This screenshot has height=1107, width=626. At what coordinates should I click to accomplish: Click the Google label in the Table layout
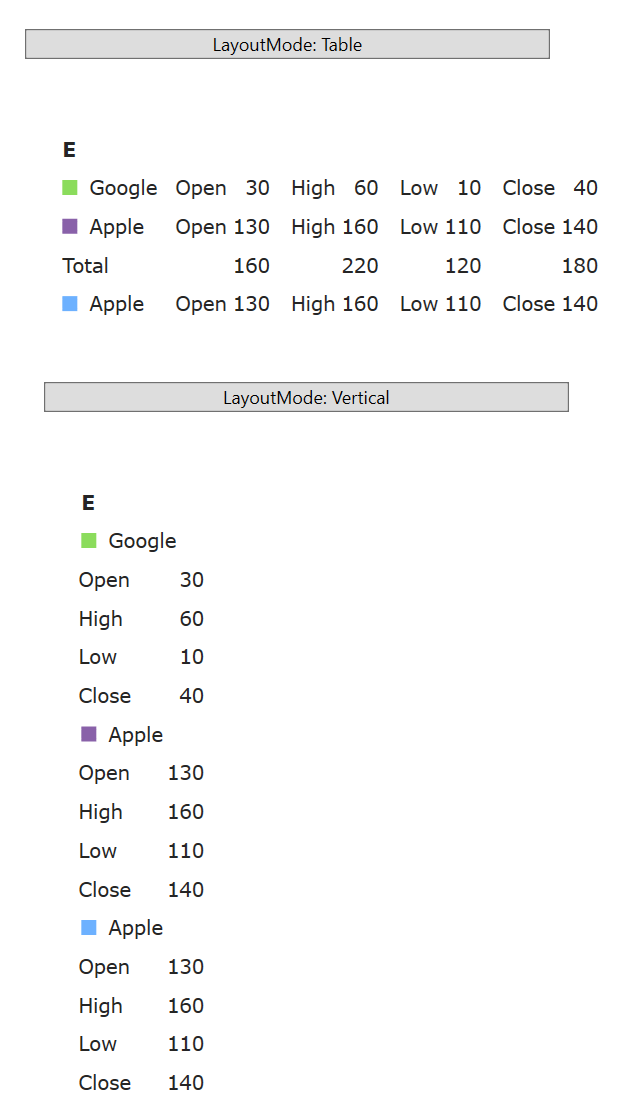(x=122, y=187)
